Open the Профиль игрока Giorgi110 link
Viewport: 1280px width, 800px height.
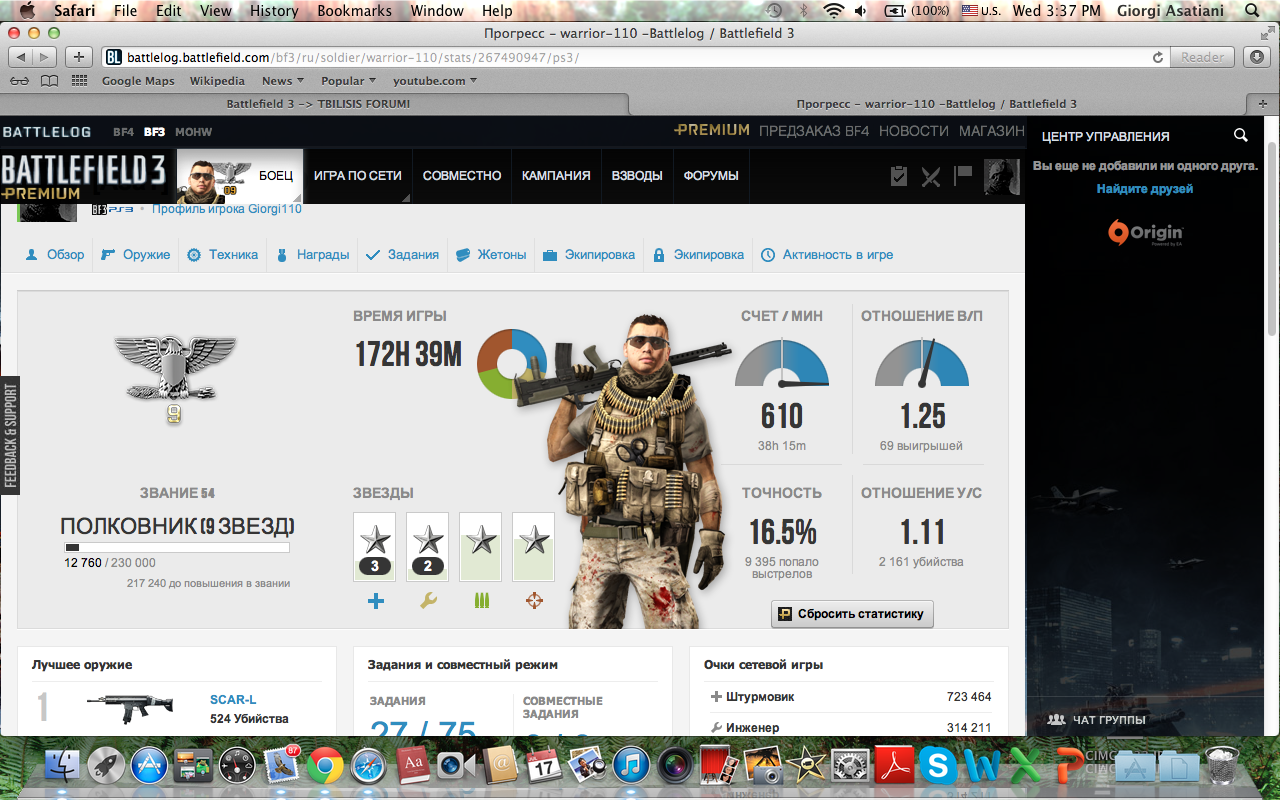point(227,209)
